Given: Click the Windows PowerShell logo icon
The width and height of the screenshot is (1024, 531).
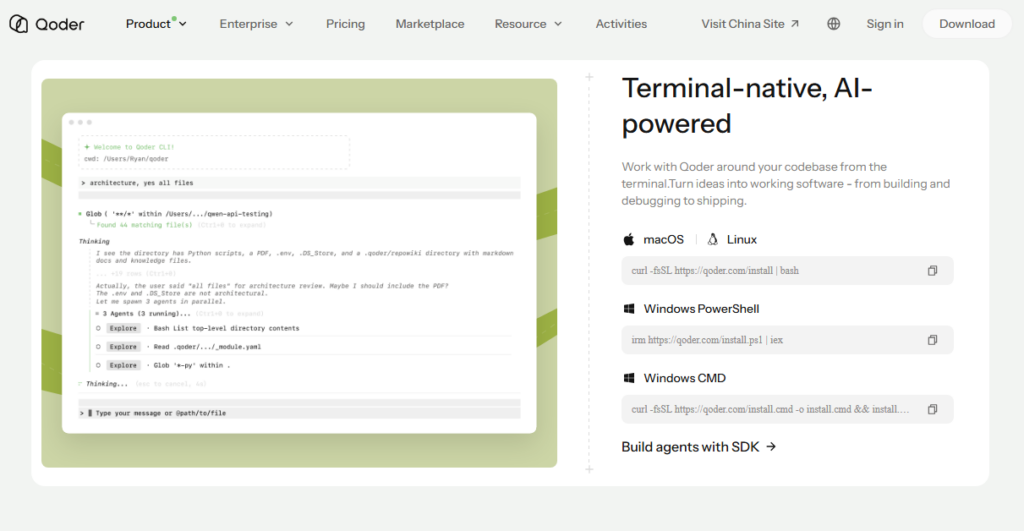Looking at the screenshot, I should pos(629,309).
